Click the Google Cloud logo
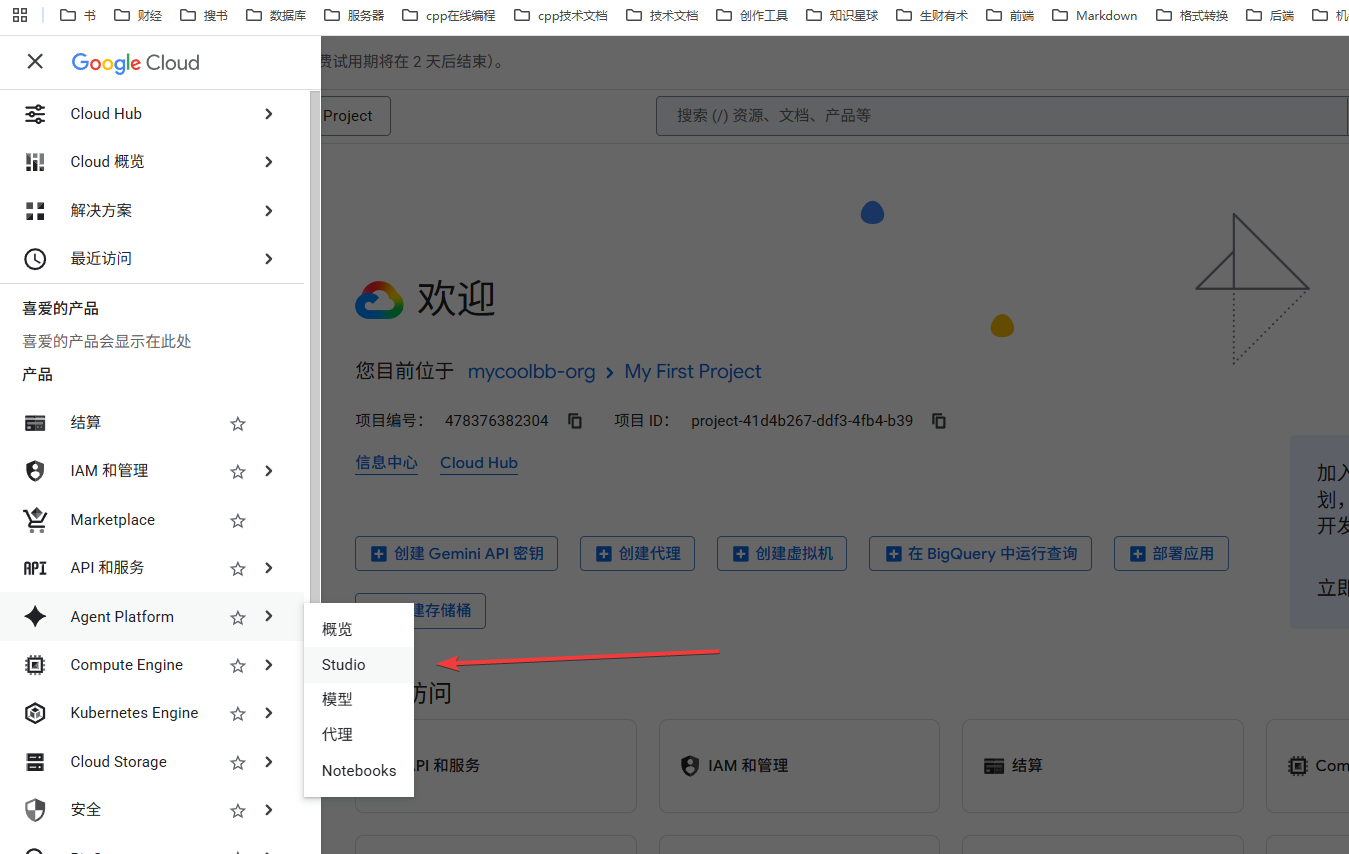 pos(135,63)
